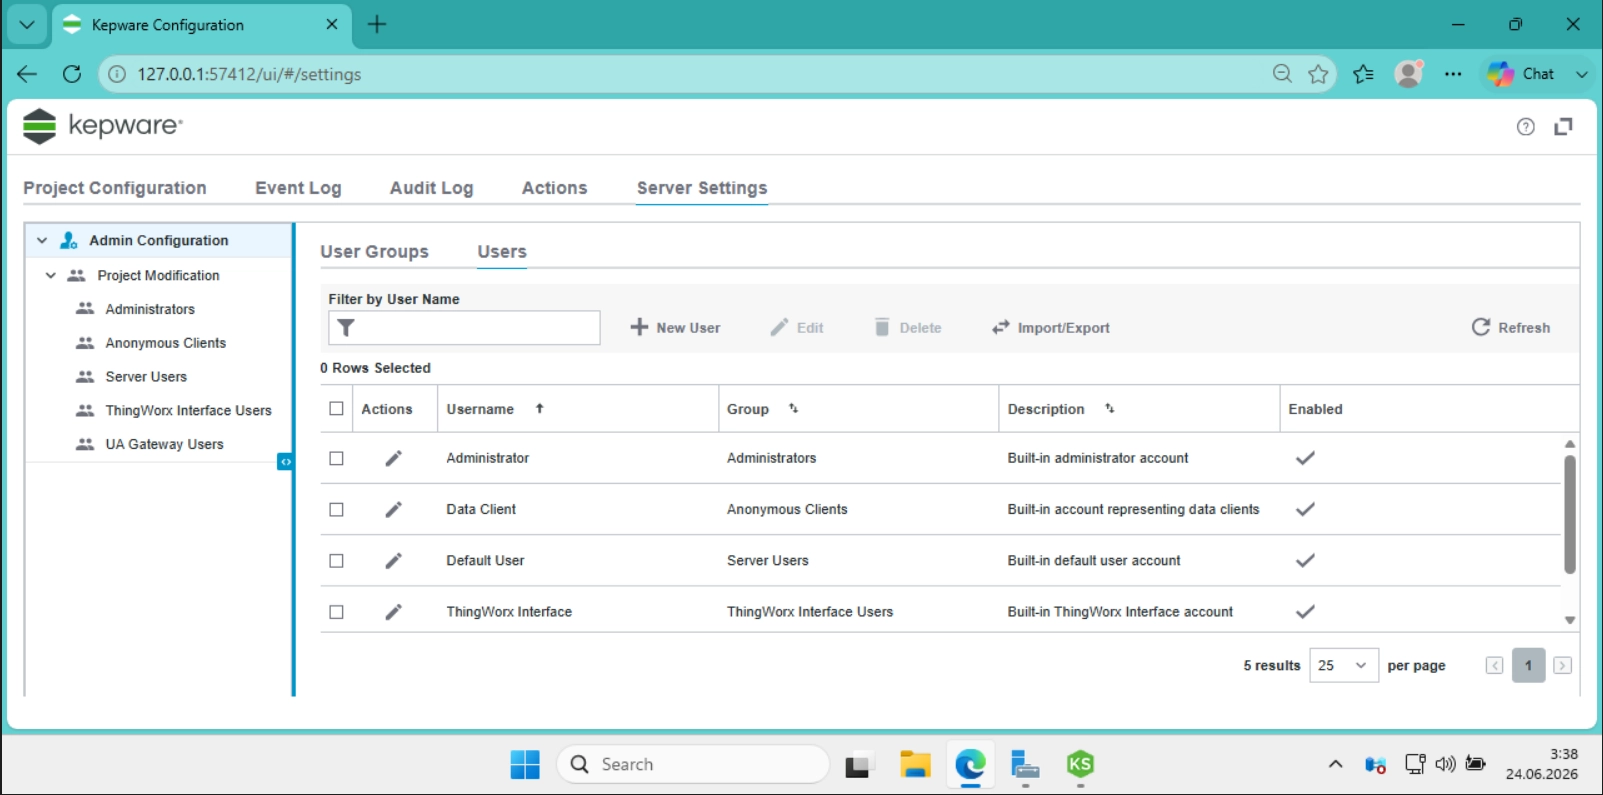
Task: Tick the Data Client row checkbox
Action: pos(337,509)
